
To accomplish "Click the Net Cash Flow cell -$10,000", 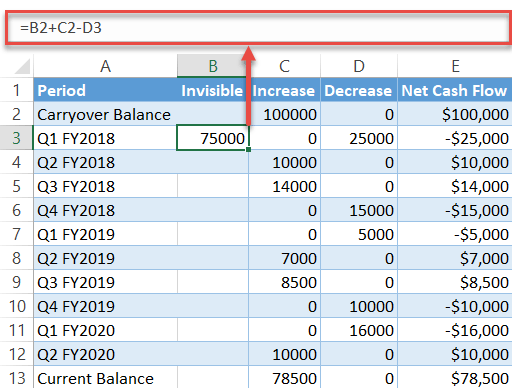I will click(x=455, y=306).
